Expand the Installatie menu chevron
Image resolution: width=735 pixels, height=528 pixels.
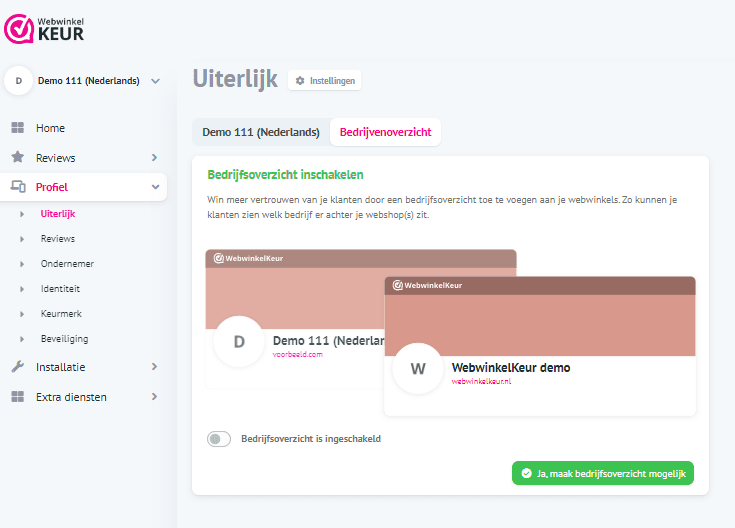pos(154,367)
